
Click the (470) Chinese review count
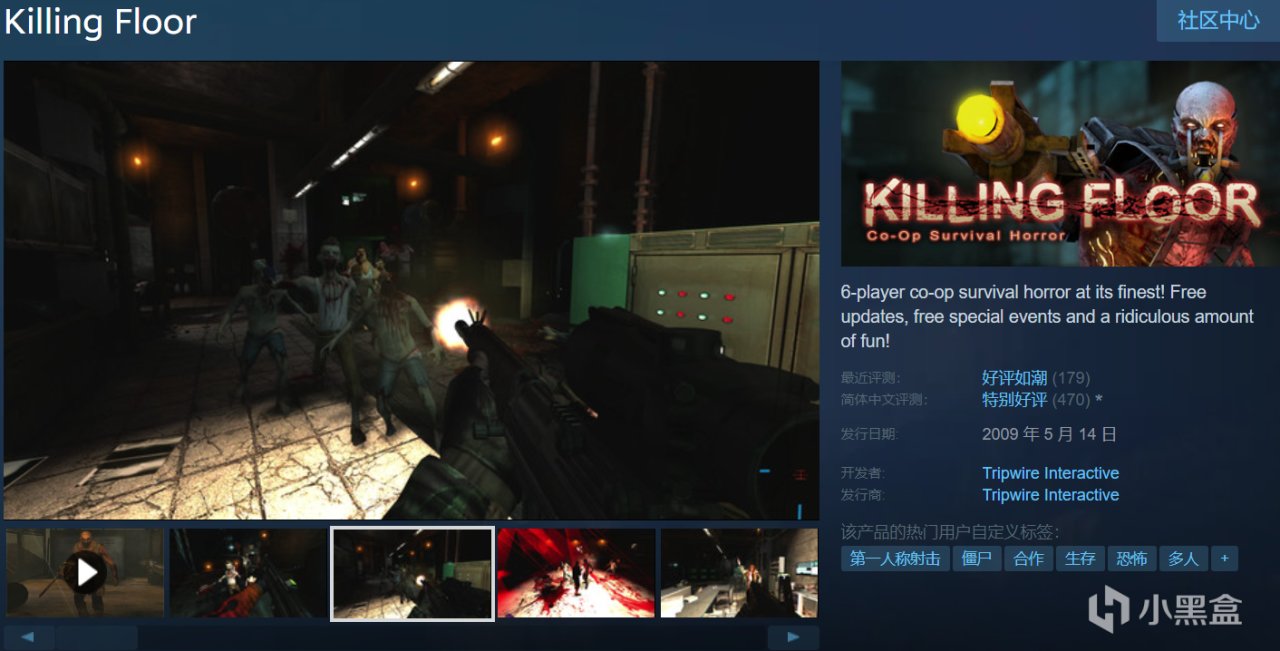pyautogui.click(x=1071, y=400)
